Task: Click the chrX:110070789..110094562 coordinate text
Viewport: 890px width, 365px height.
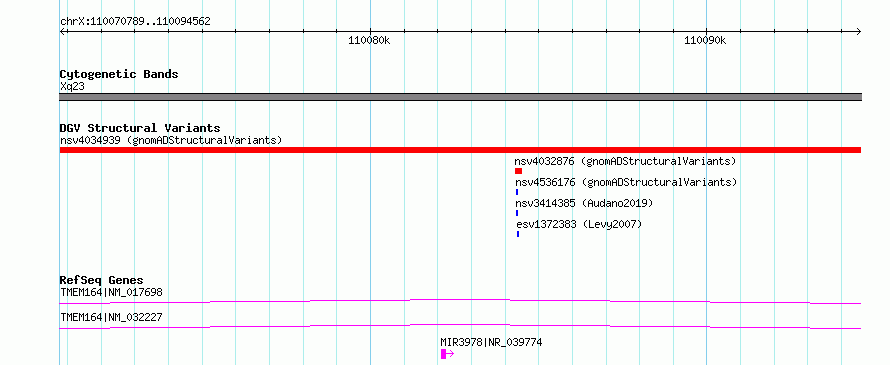Action: point(135,22)
